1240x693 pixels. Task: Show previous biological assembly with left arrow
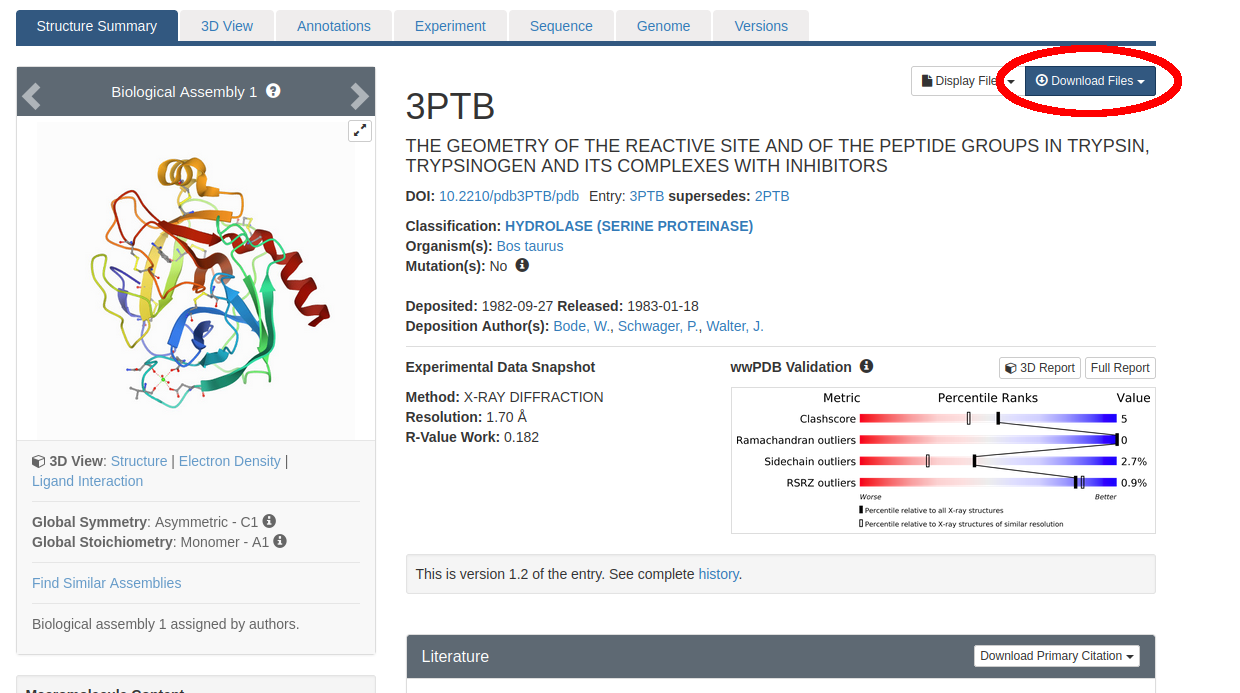point(31,96)
